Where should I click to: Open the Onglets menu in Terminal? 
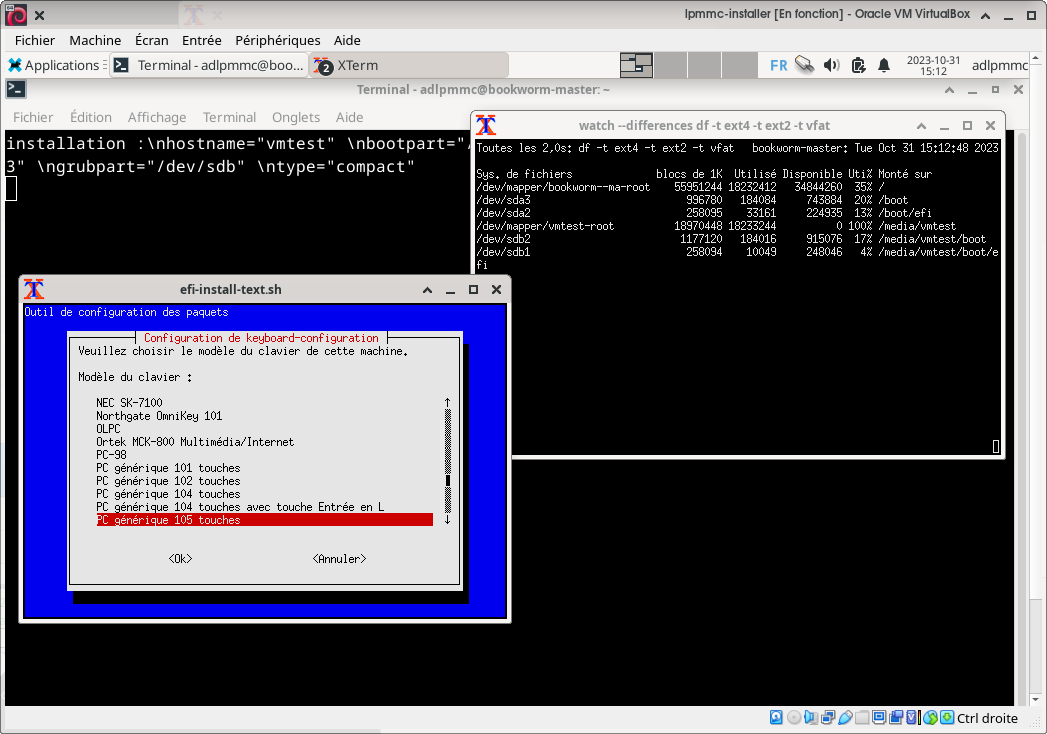296,117
